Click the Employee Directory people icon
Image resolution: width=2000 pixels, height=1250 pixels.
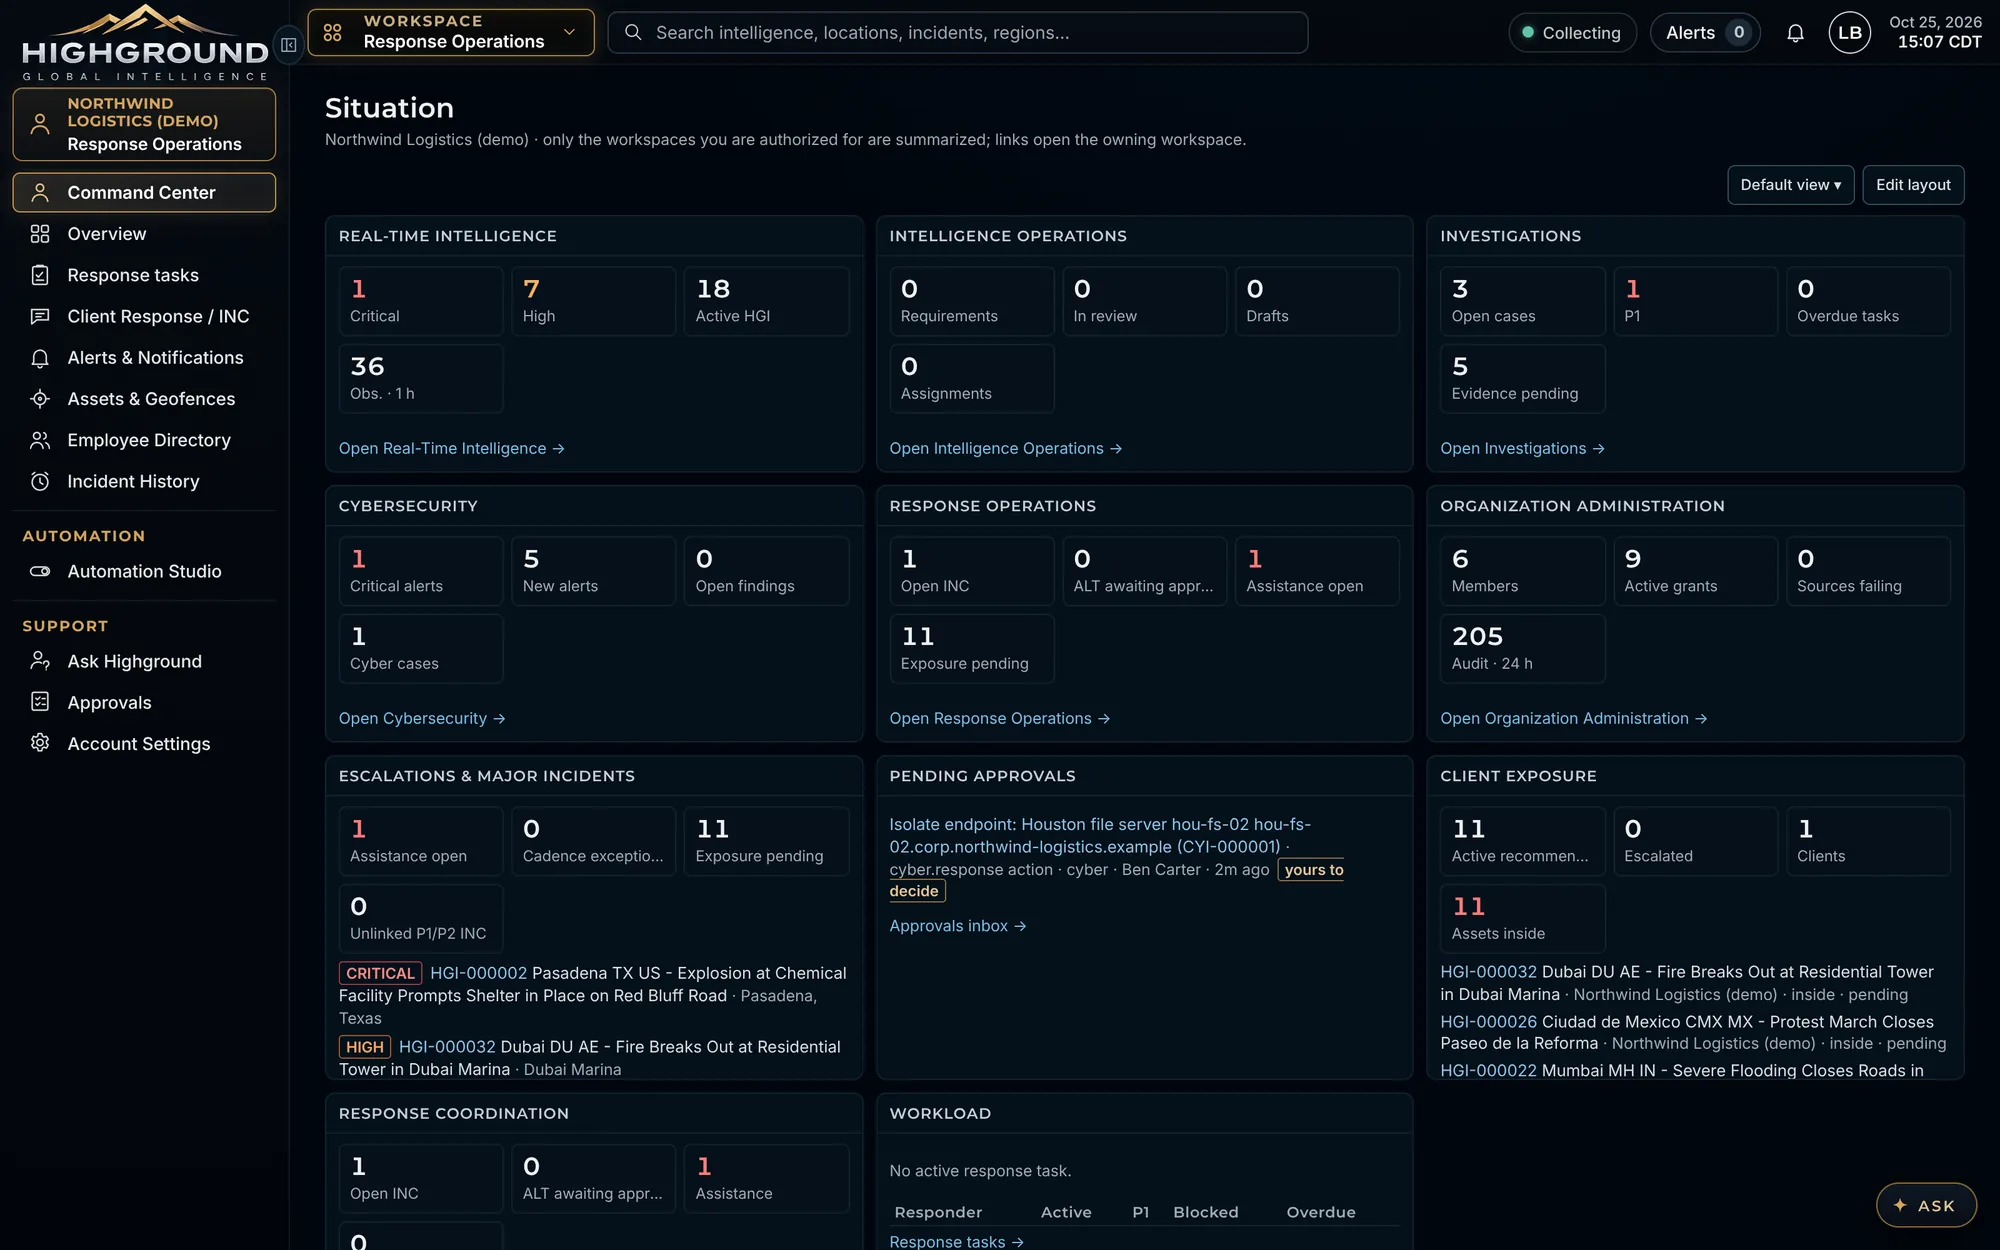click(40, 440)
